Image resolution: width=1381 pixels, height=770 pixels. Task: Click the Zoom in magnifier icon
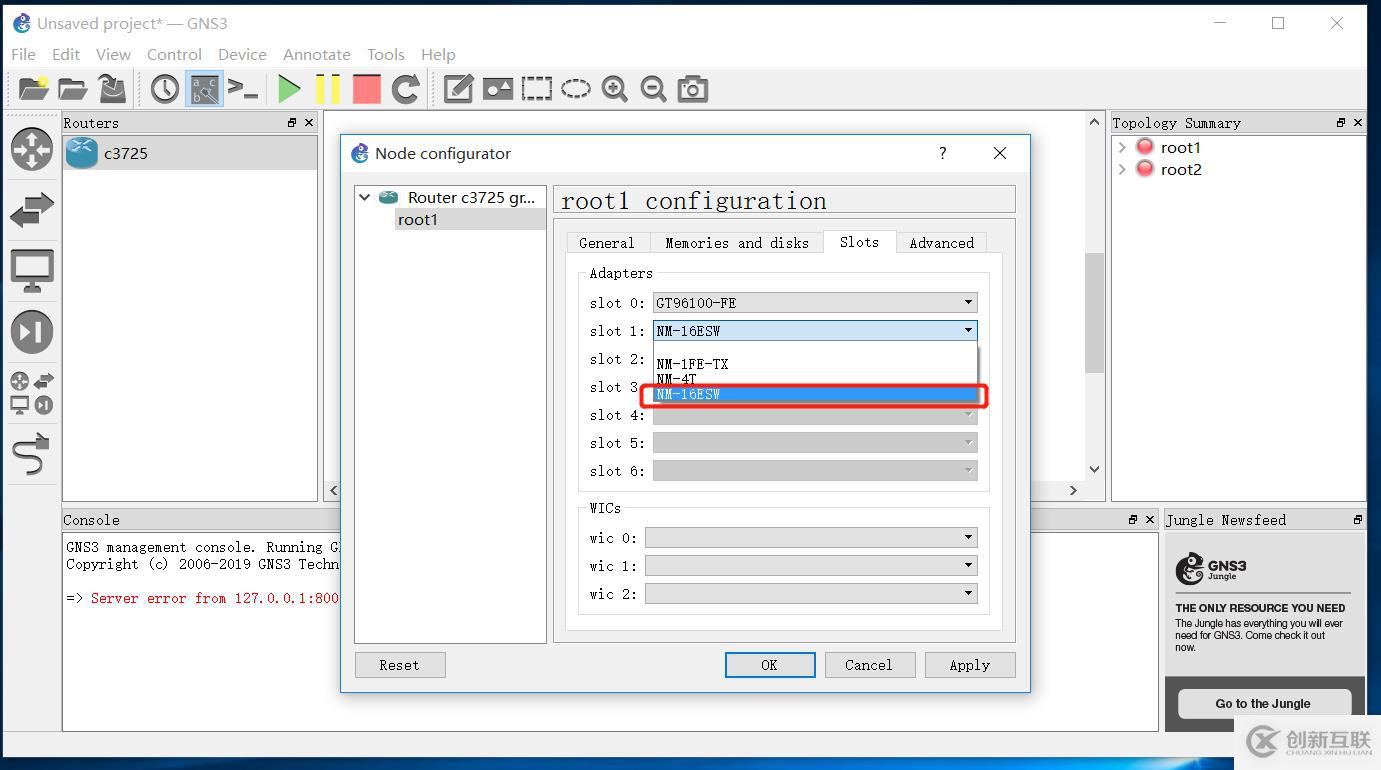[x=615, y=89]
